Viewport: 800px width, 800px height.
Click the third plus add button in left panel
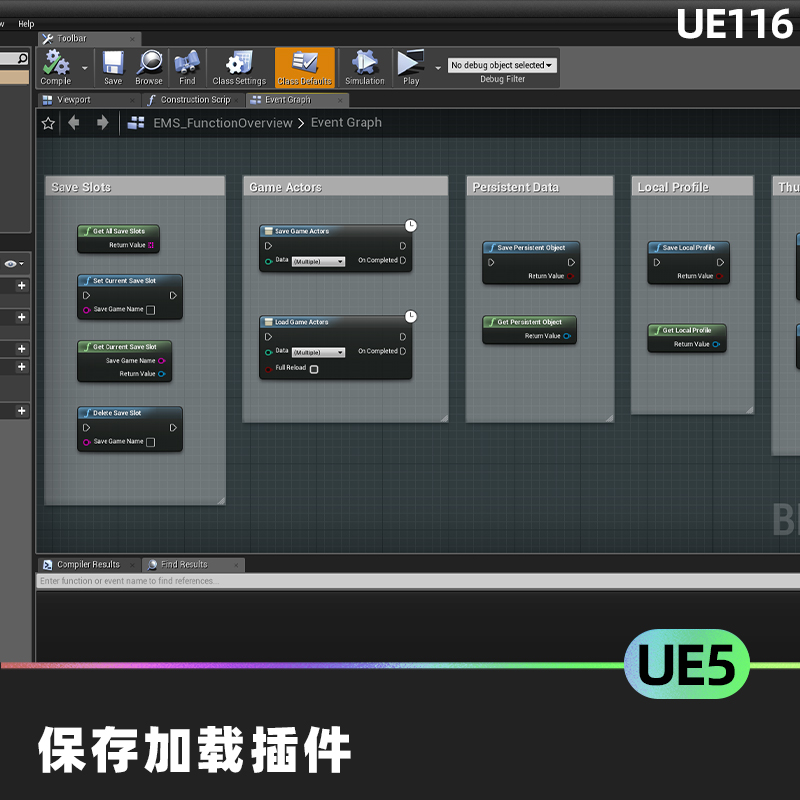click(x=21, y=349)
